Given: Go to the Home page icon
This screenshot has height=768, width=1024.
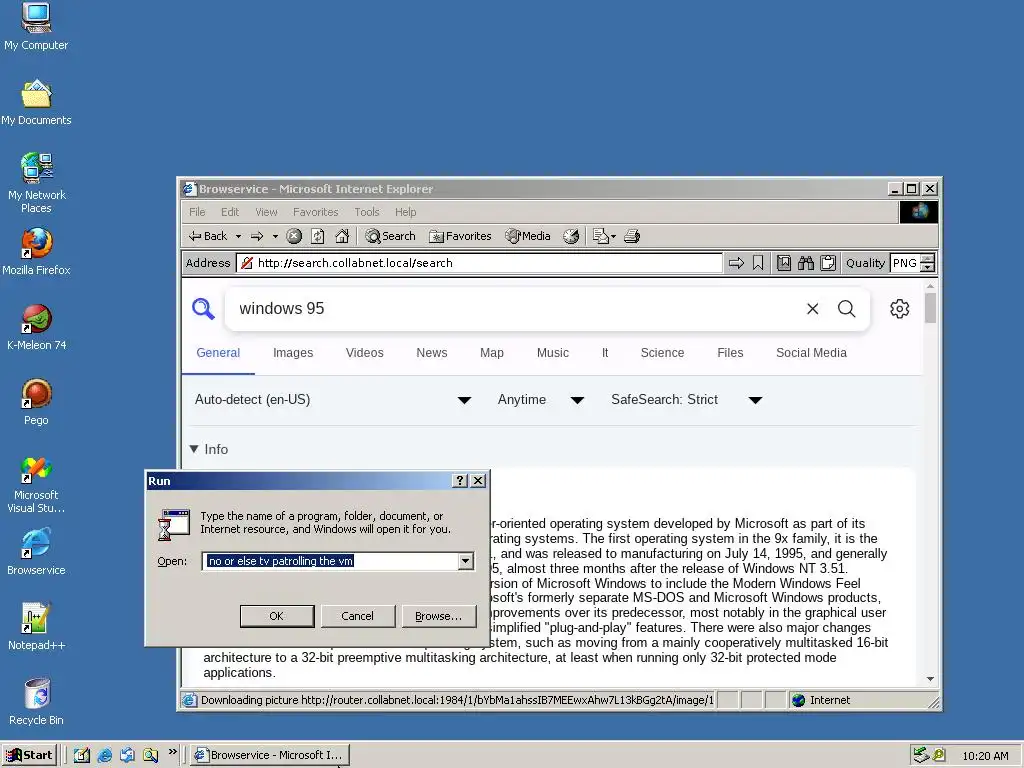Looking at the screenshot, I should (342, 236).
